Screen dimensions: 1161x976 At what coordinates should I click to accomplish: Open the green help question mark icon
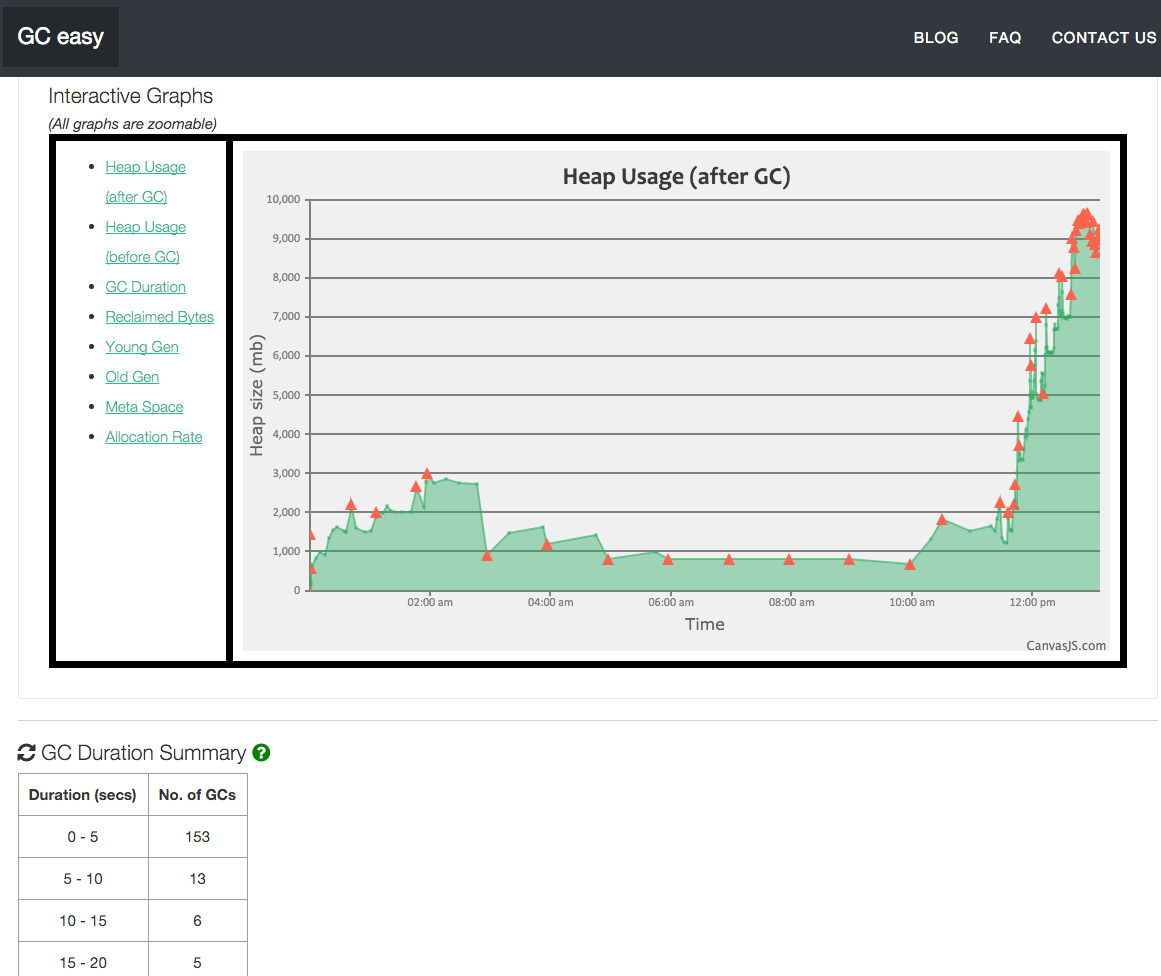coord(261,753)
